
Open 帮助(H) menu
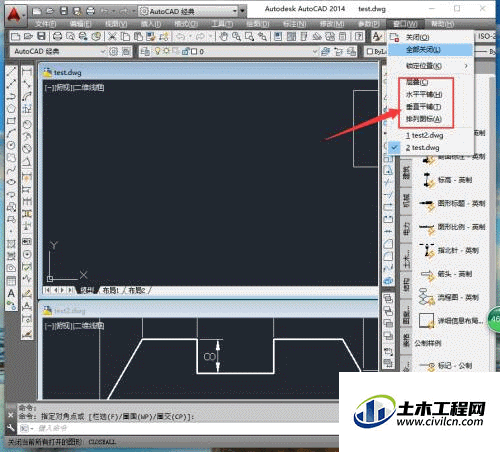(442, 24)
